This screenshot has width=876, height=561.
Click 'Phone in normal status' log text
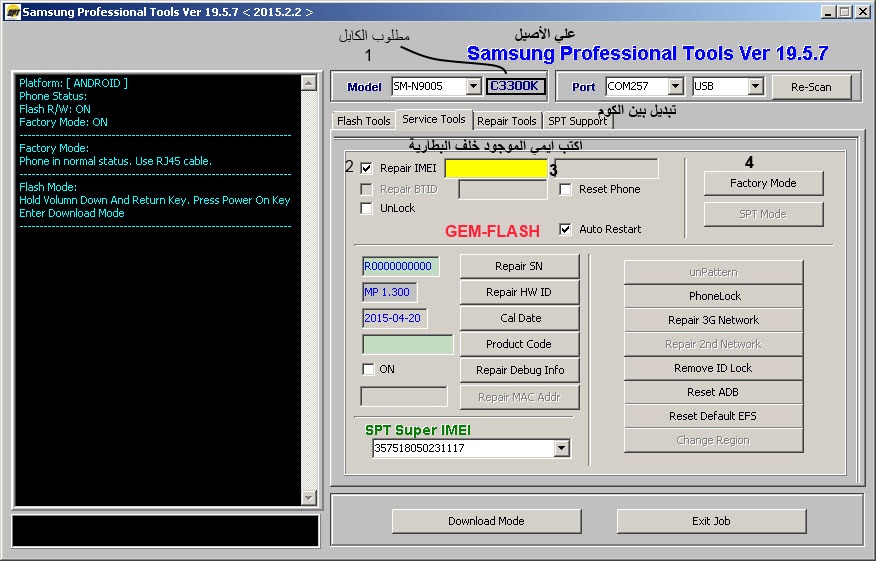tap(115, 161)
